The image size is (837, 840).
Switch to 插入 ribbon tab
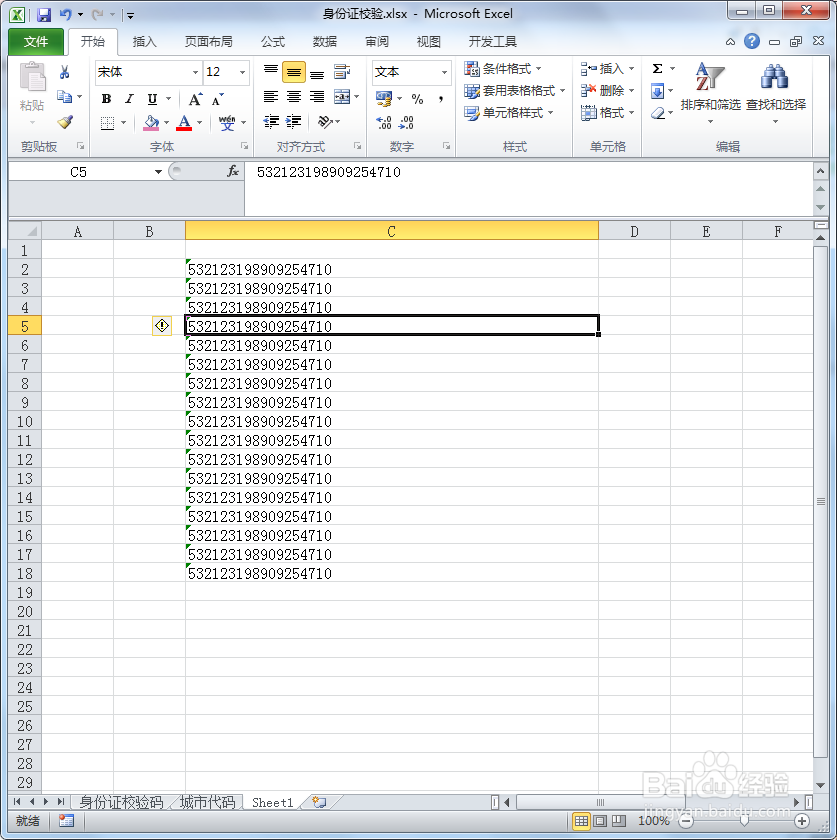tap(144, 42)
